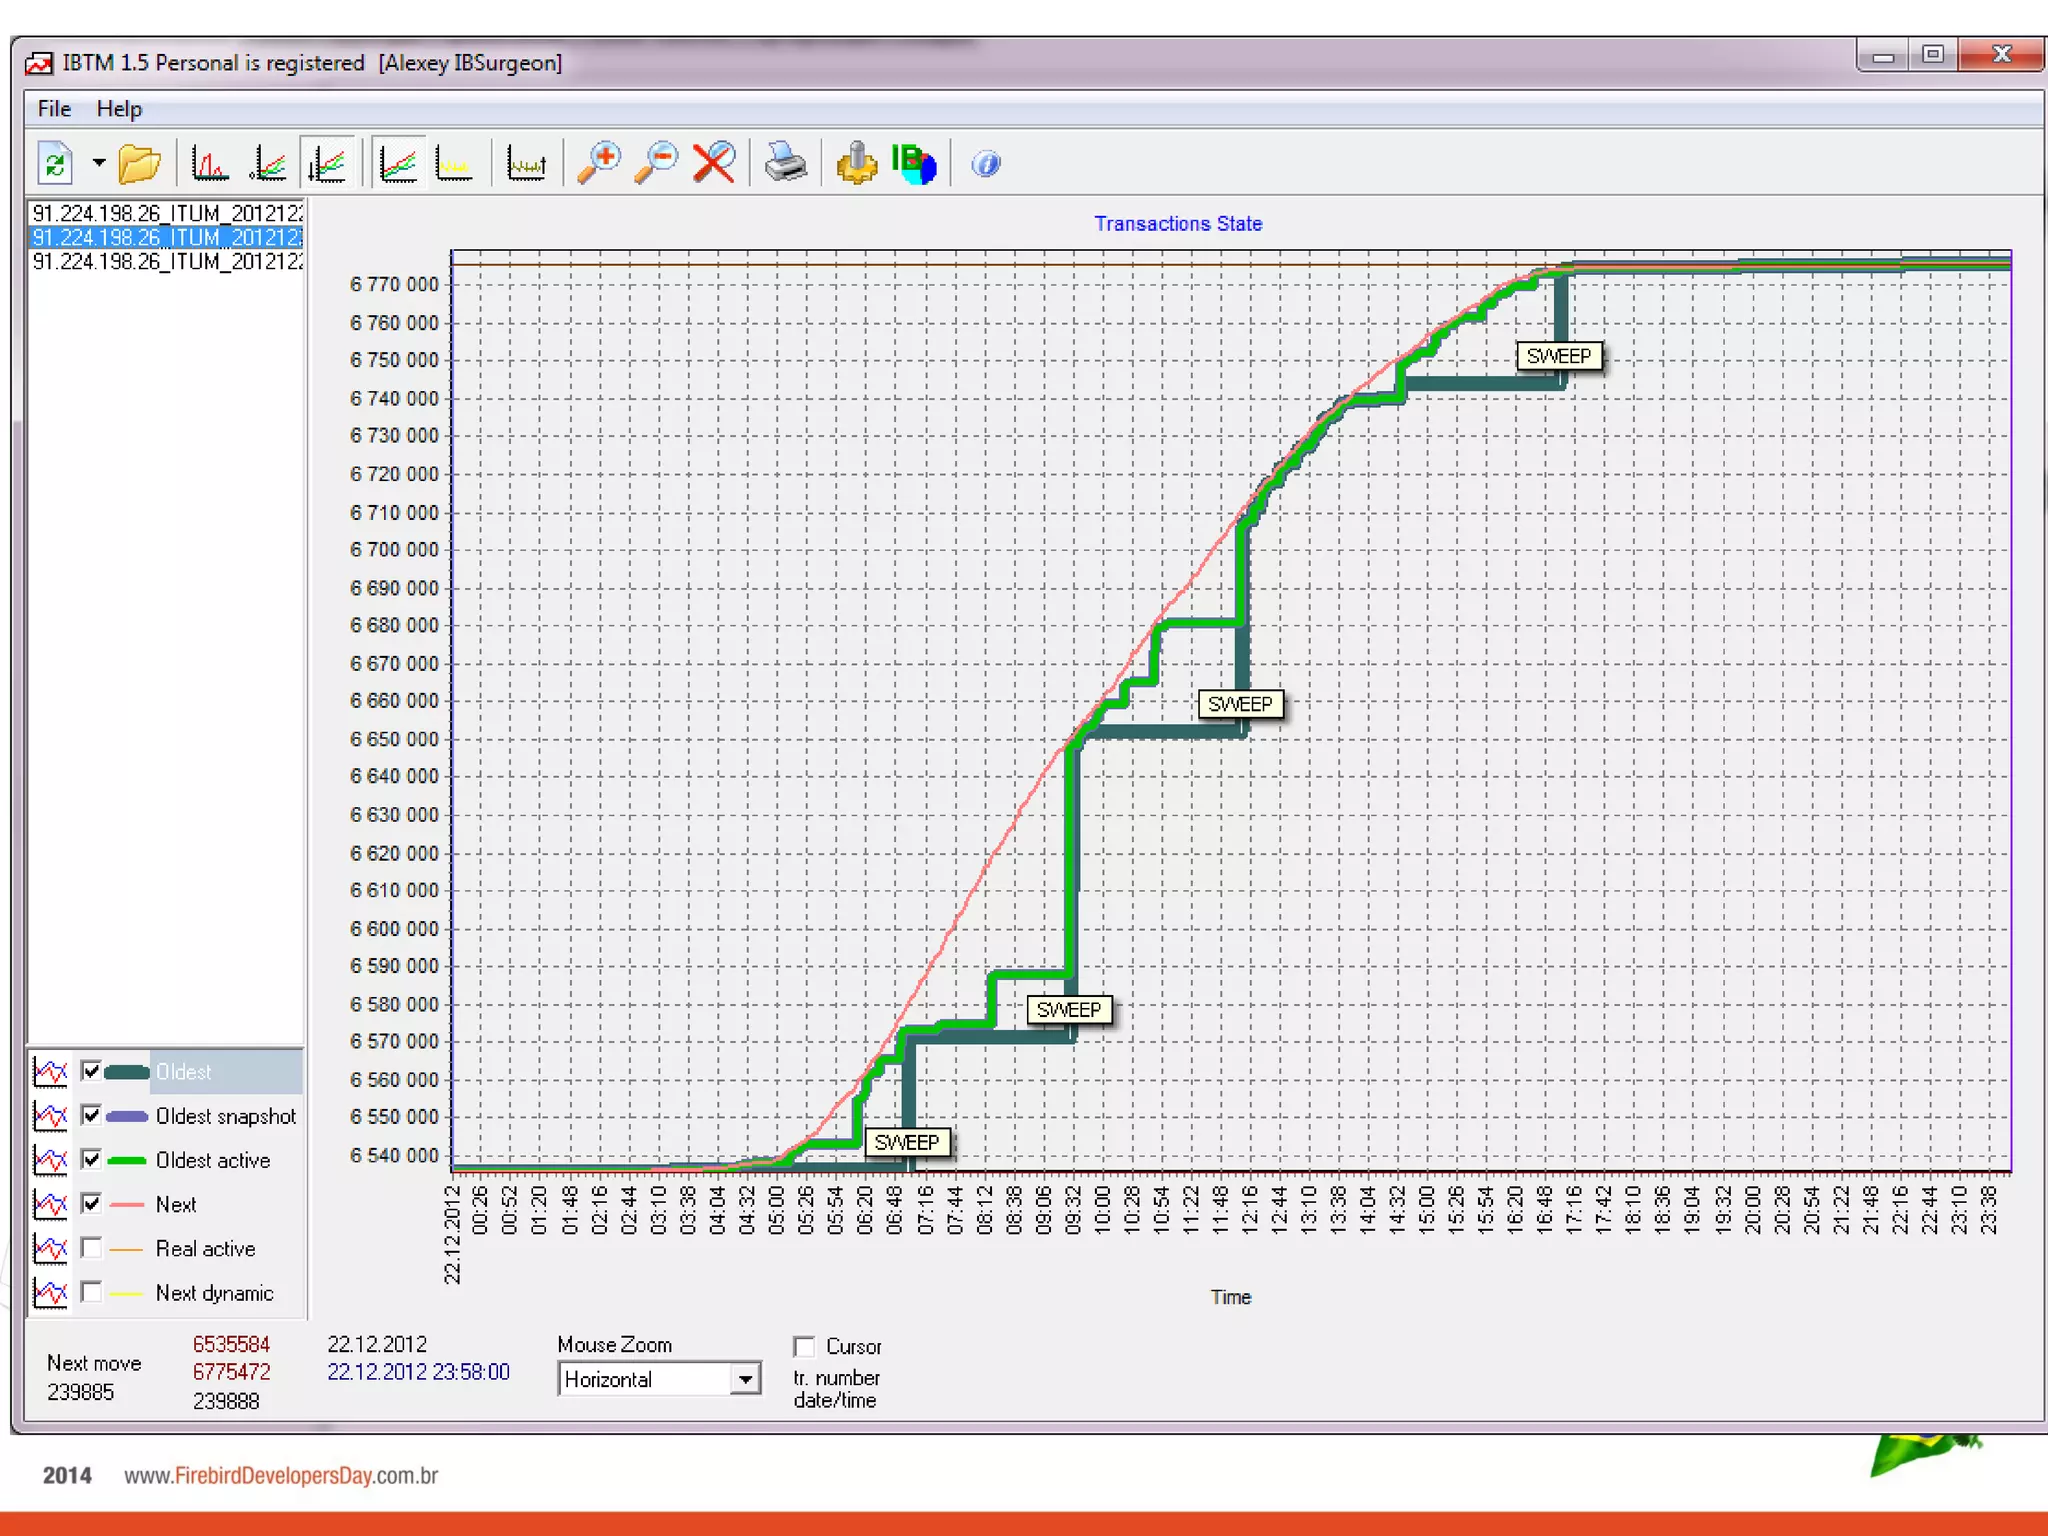The width and height of the screenshot is (2048, 1536).
Task: Click the zoom out magnifier icon
Action: (657, 163)
